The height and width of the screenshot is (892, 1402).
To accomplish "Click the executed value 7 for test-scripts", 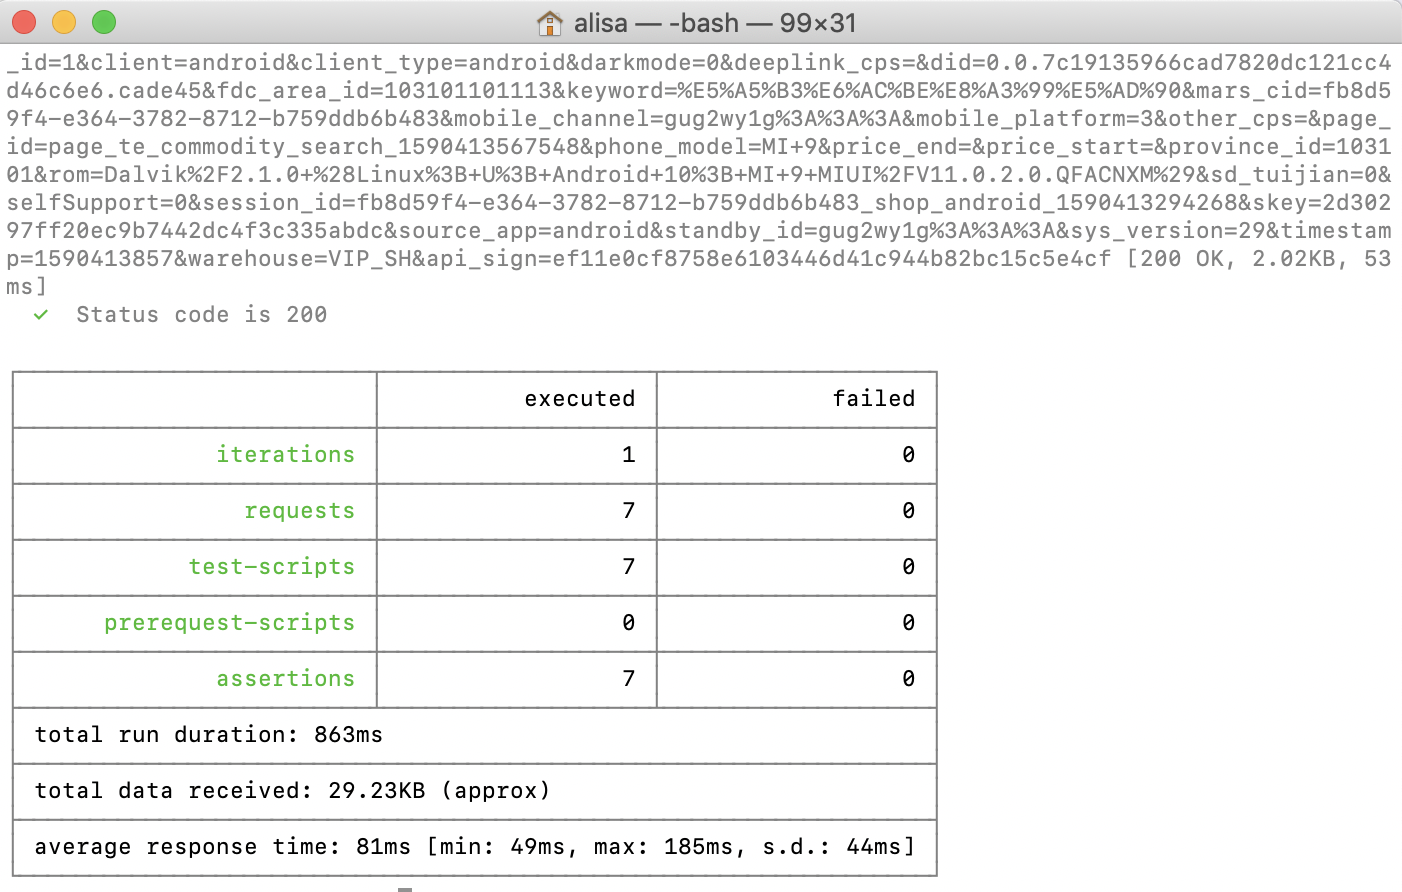I will tap(628, 567).
